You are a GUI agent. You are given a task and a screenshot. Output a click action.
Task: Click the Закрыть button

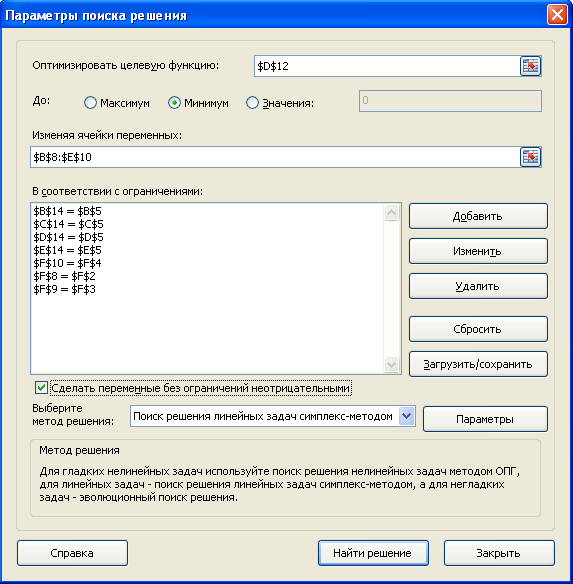(499, 553)
